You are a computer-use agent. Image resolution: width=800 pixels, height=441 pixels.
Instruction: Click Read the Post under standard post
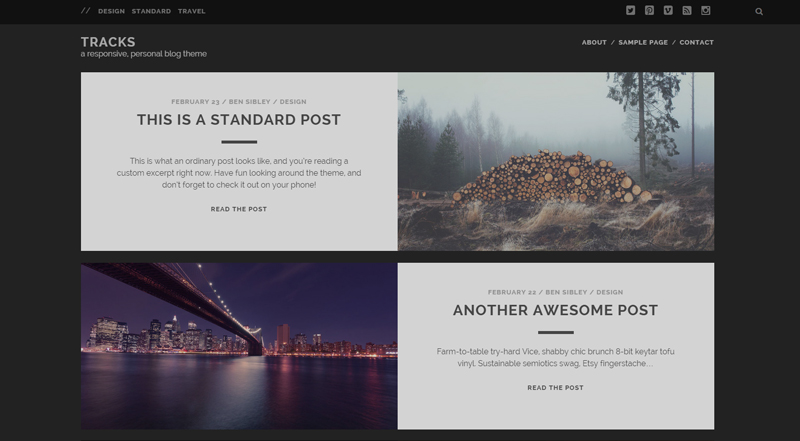[x=239, y=209]
